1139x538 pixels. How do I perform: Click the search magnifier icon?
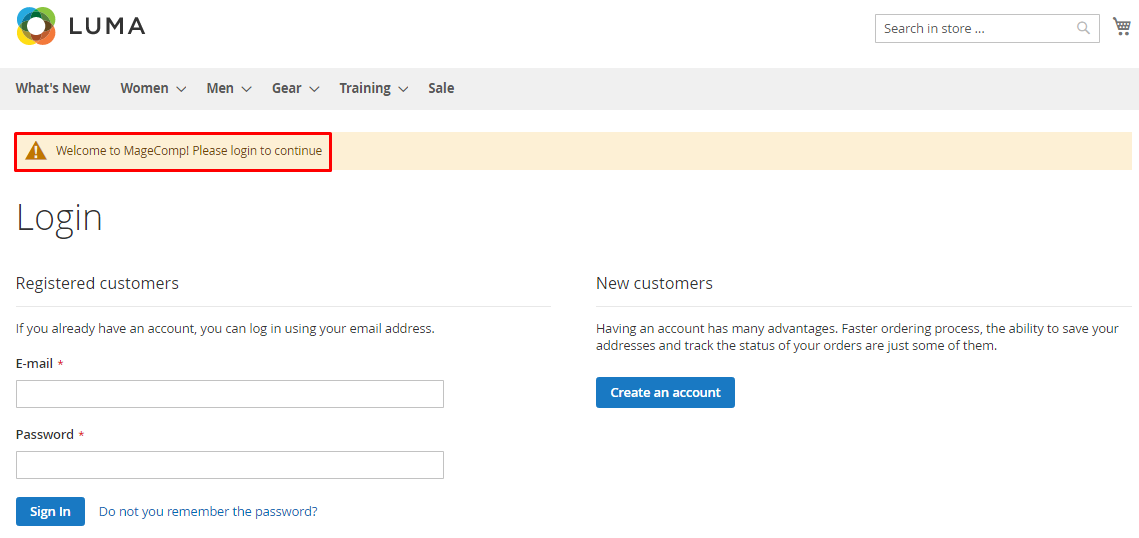pos(1083,28)
